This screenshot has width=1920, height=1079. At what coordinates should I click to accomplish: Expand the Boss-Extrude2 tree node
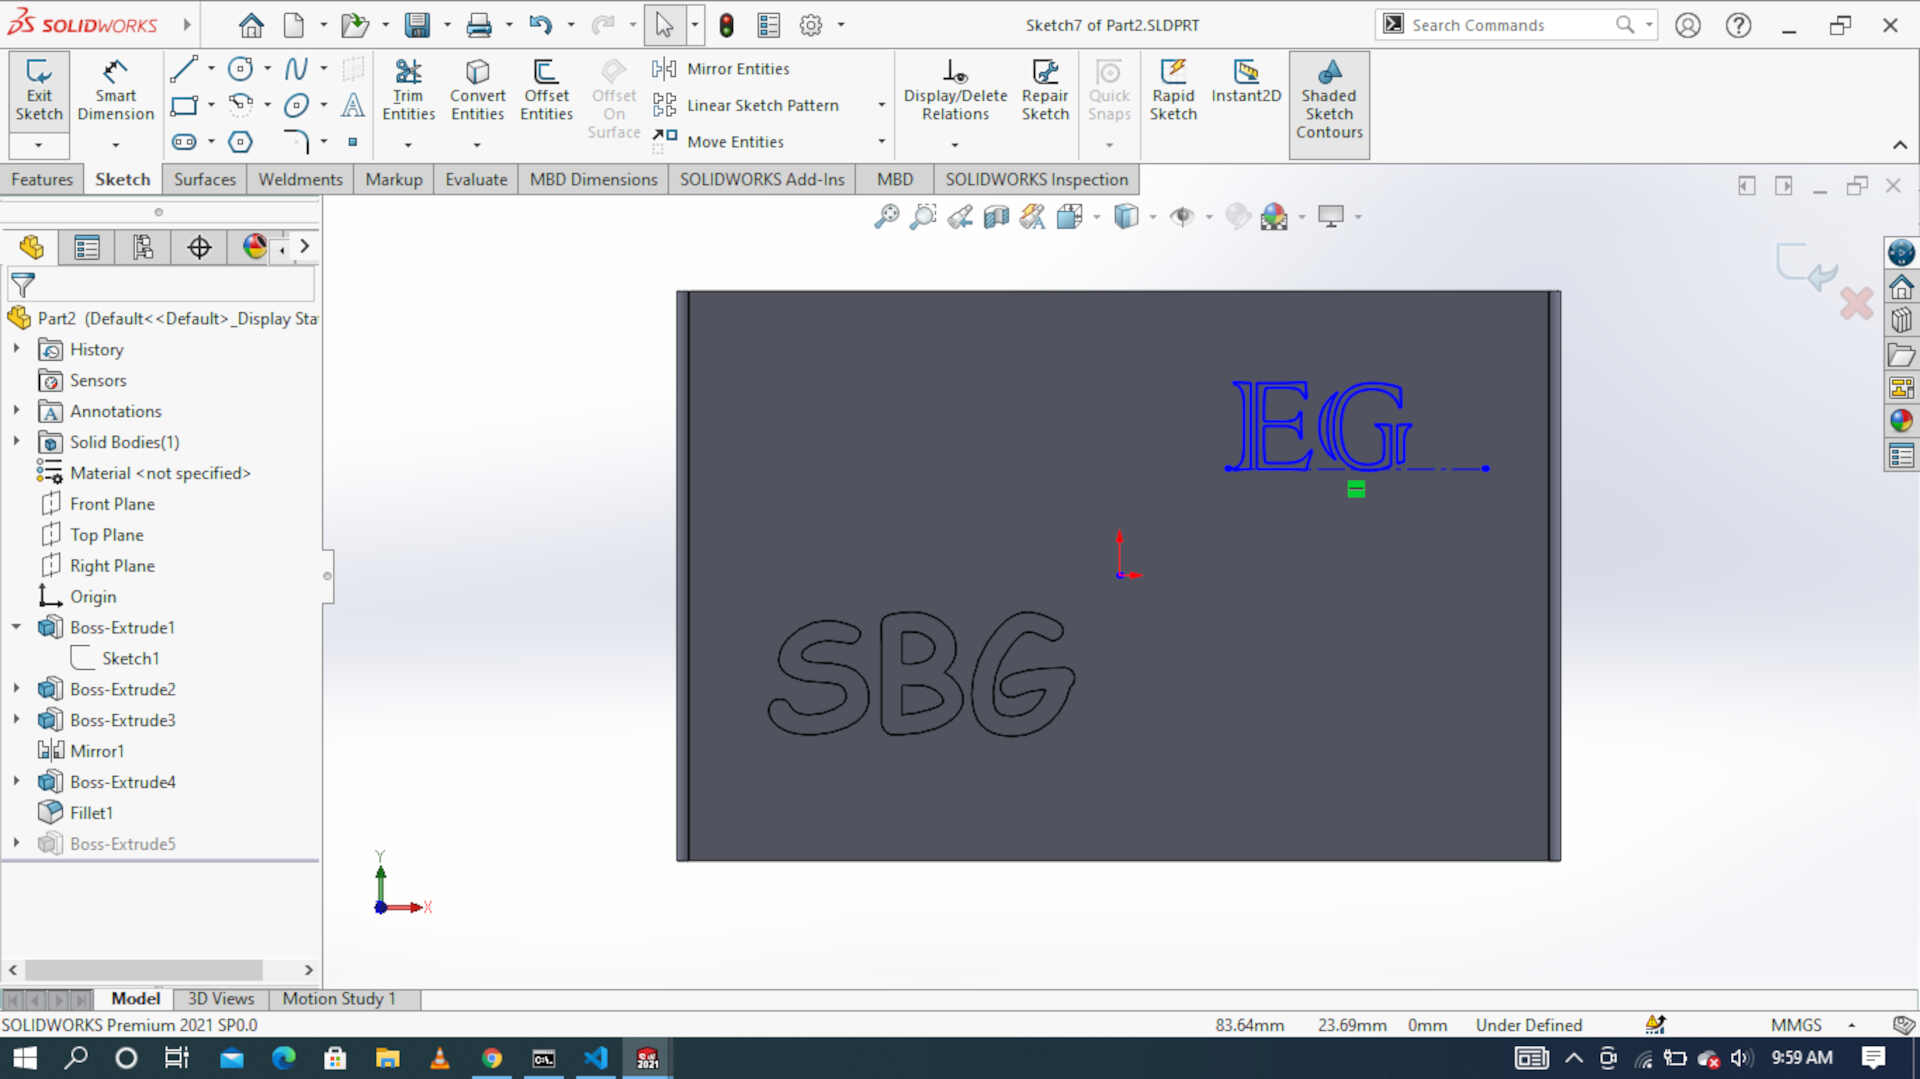tap(16, 689)
